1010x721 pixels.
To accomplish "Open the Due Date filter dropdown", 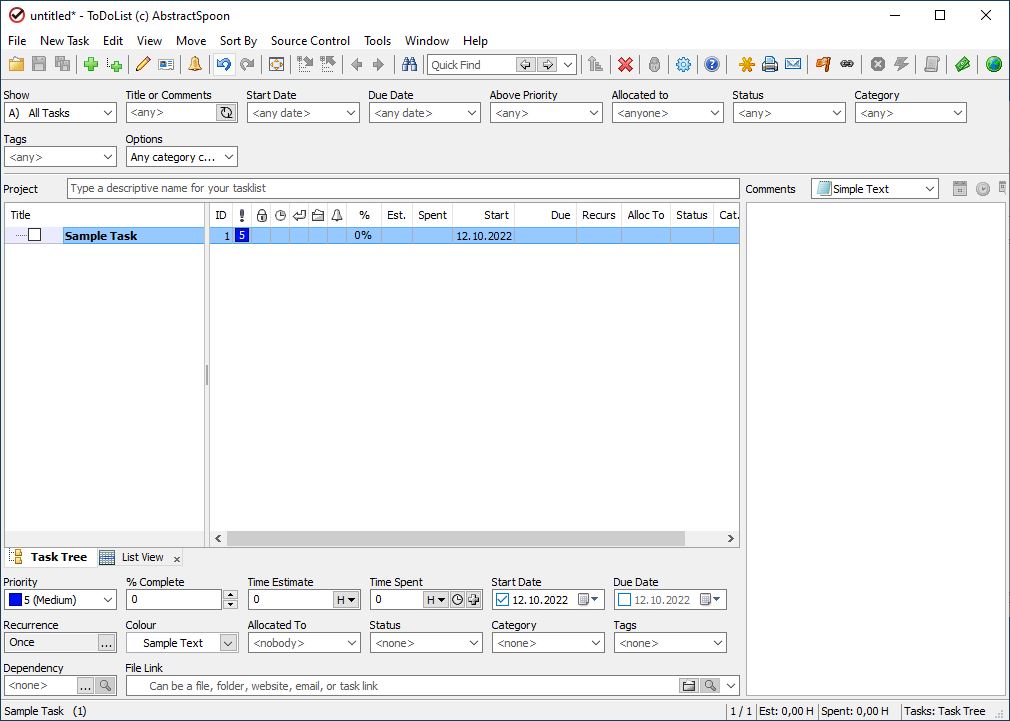I will click(x=425, y=113).
